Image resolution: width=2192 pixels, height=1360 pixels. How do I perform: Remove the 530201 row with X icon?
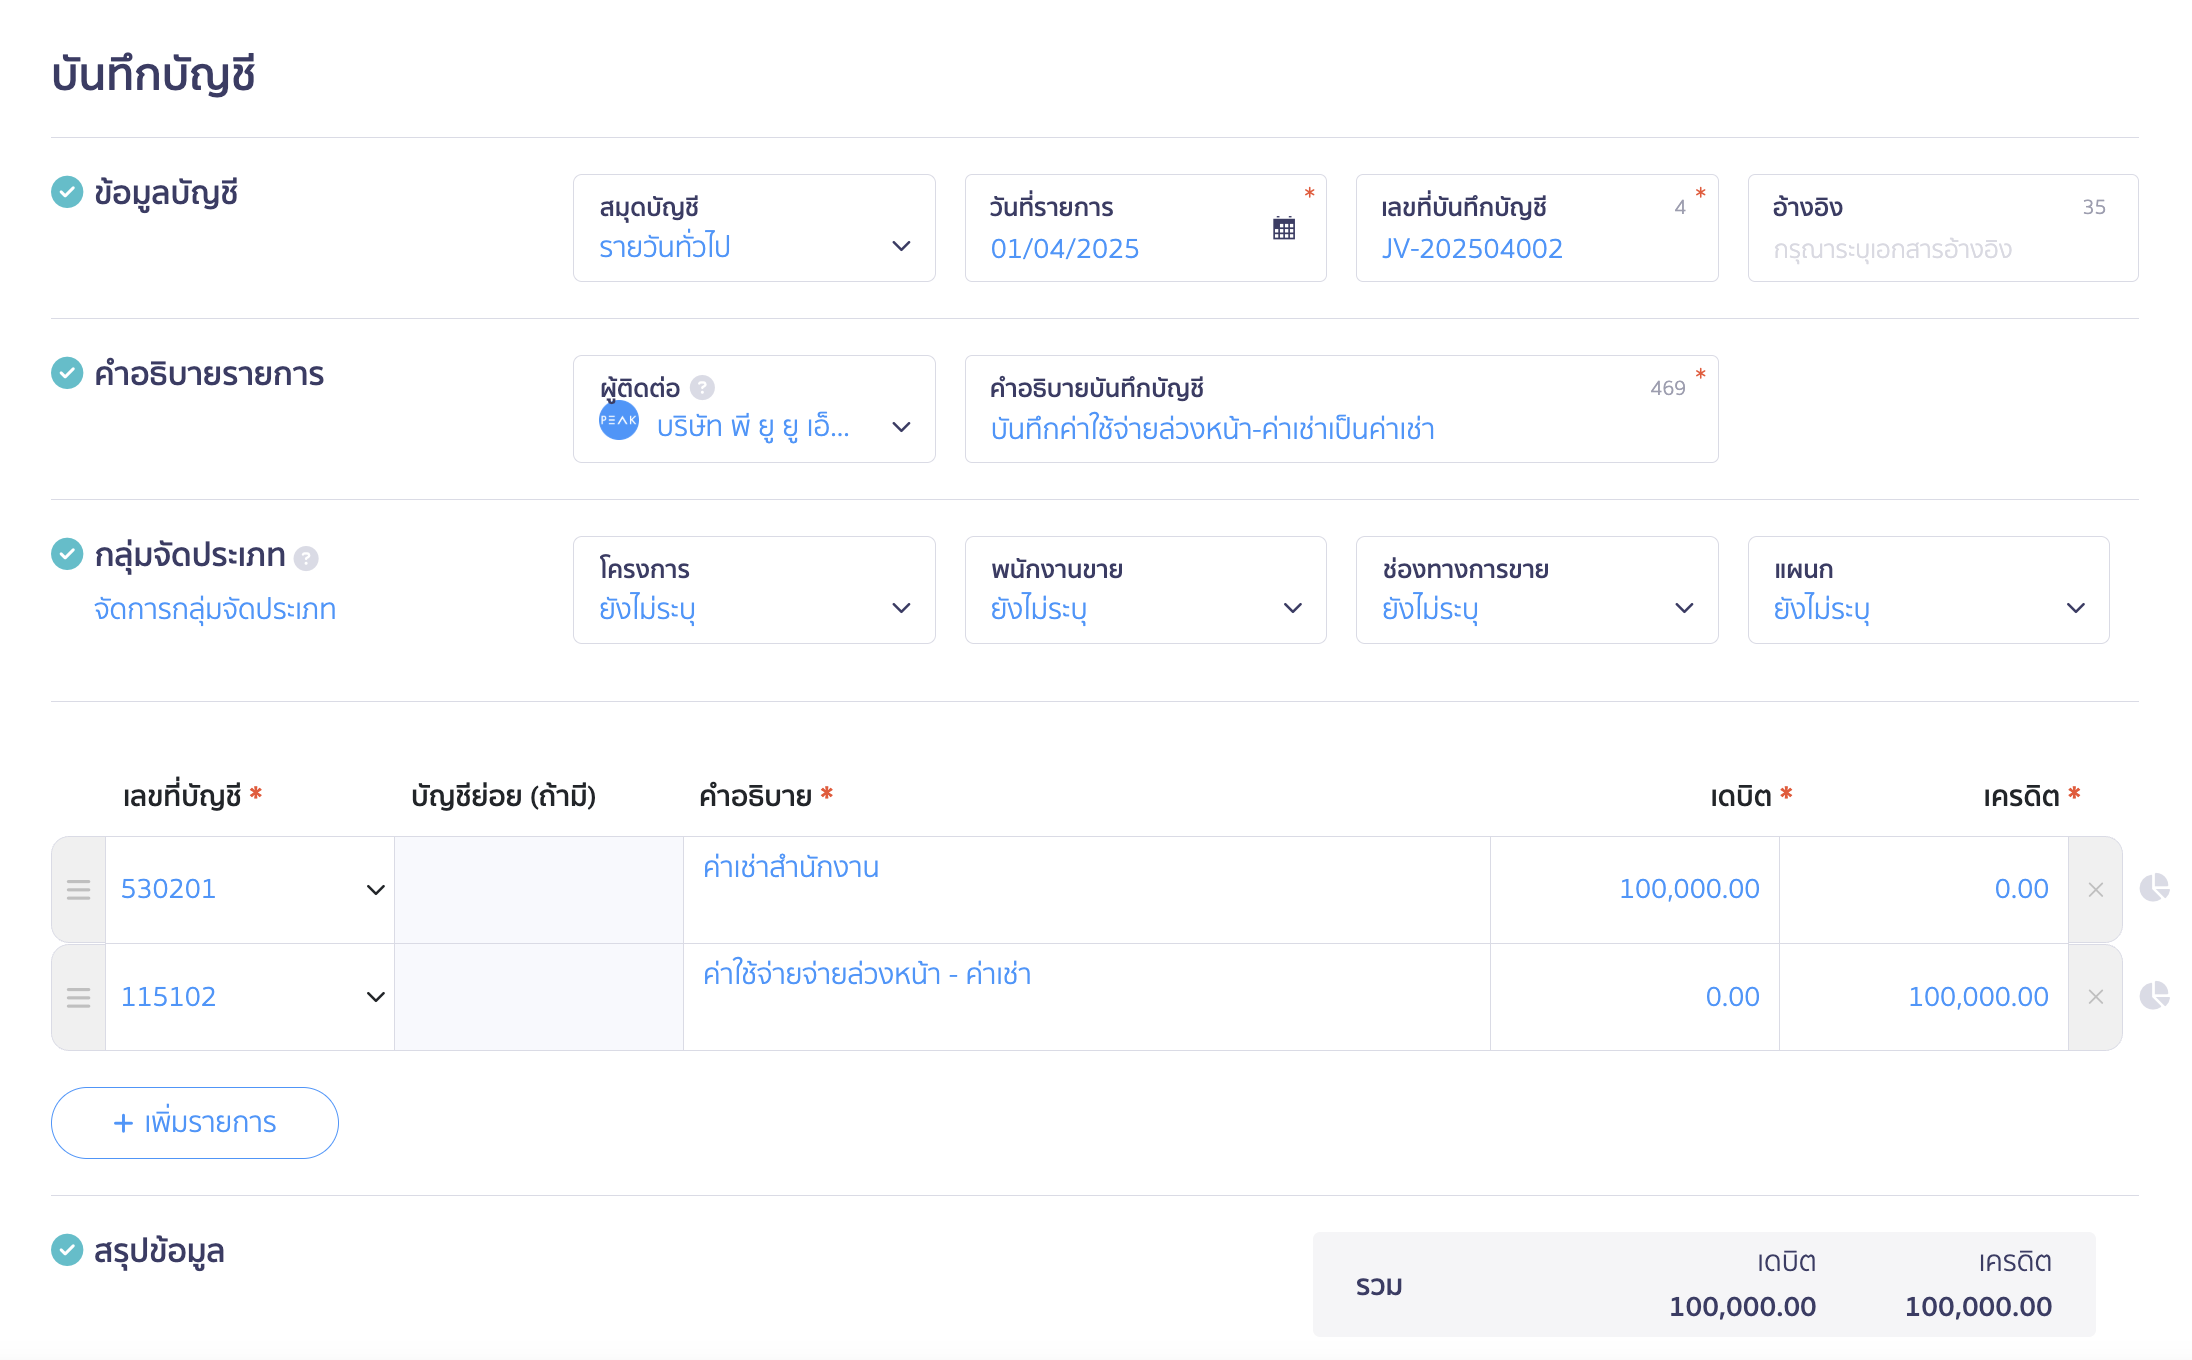[2096, 890]
